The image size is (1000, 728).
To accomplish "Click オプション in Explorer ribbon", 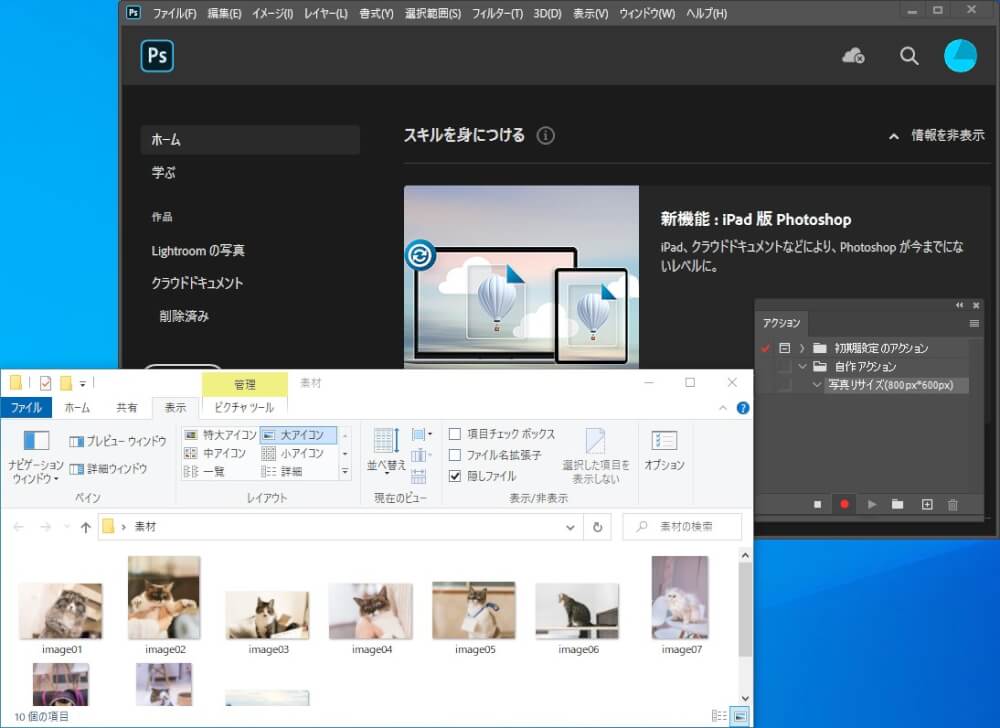I will (664, 451).
